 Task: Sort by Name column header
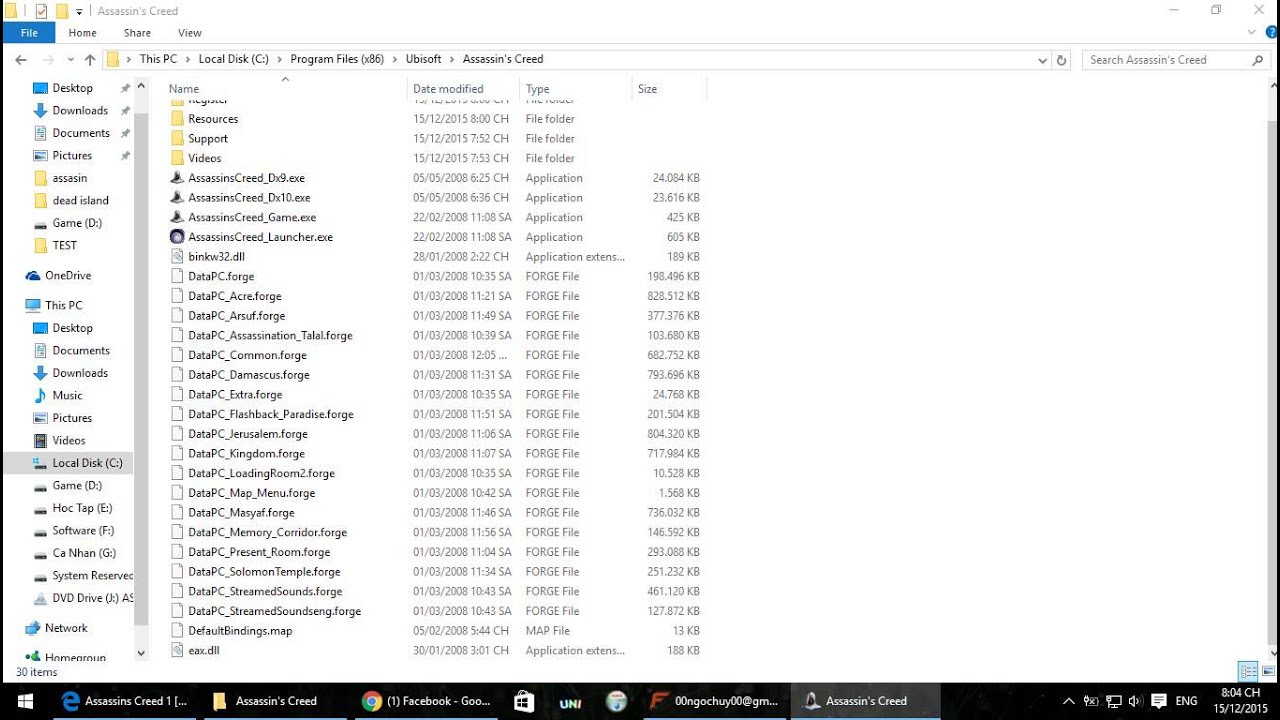pos(285,89)
